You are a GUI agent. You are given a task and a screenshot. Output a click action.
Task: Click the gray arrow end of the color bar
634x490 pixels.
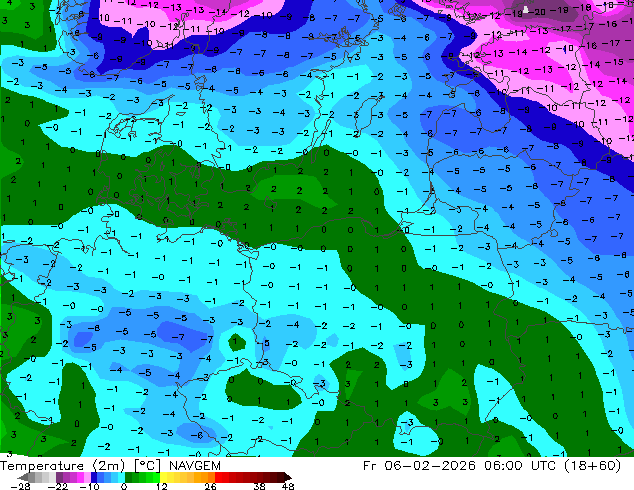23,477
